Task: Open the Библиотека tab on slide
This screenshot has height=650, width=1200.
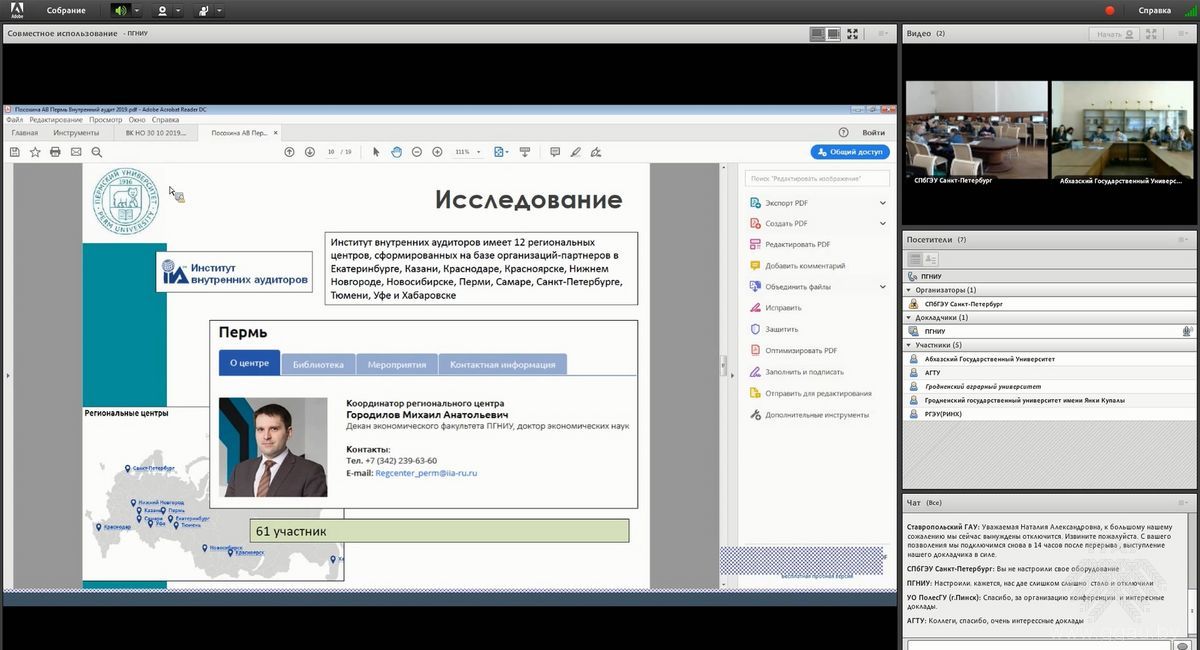Action: pos(318,364)
